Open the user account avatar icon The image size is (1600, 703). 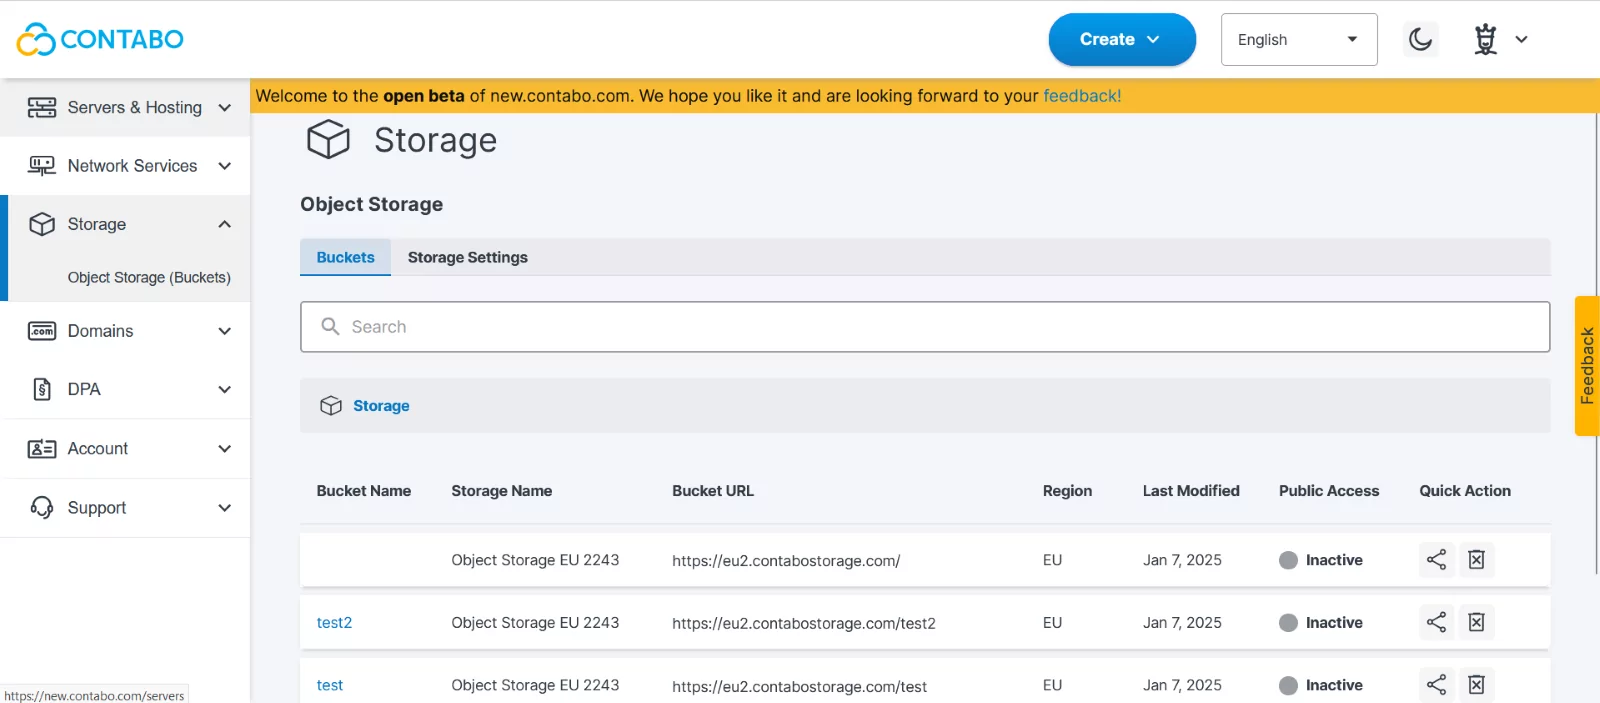[x=1486, y=39]
